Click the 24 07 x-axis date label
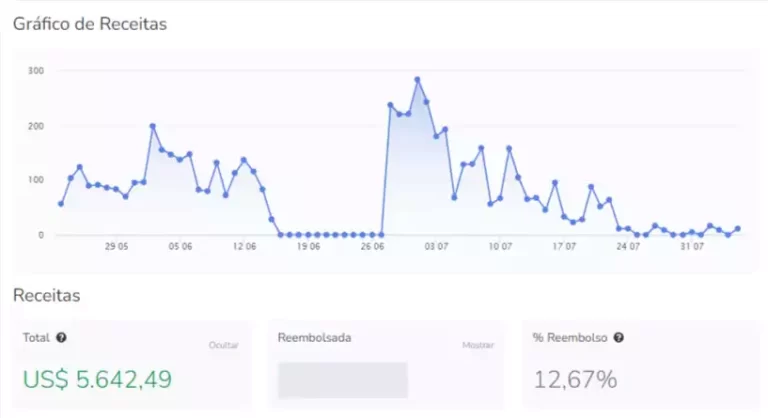 coord(628,246)
